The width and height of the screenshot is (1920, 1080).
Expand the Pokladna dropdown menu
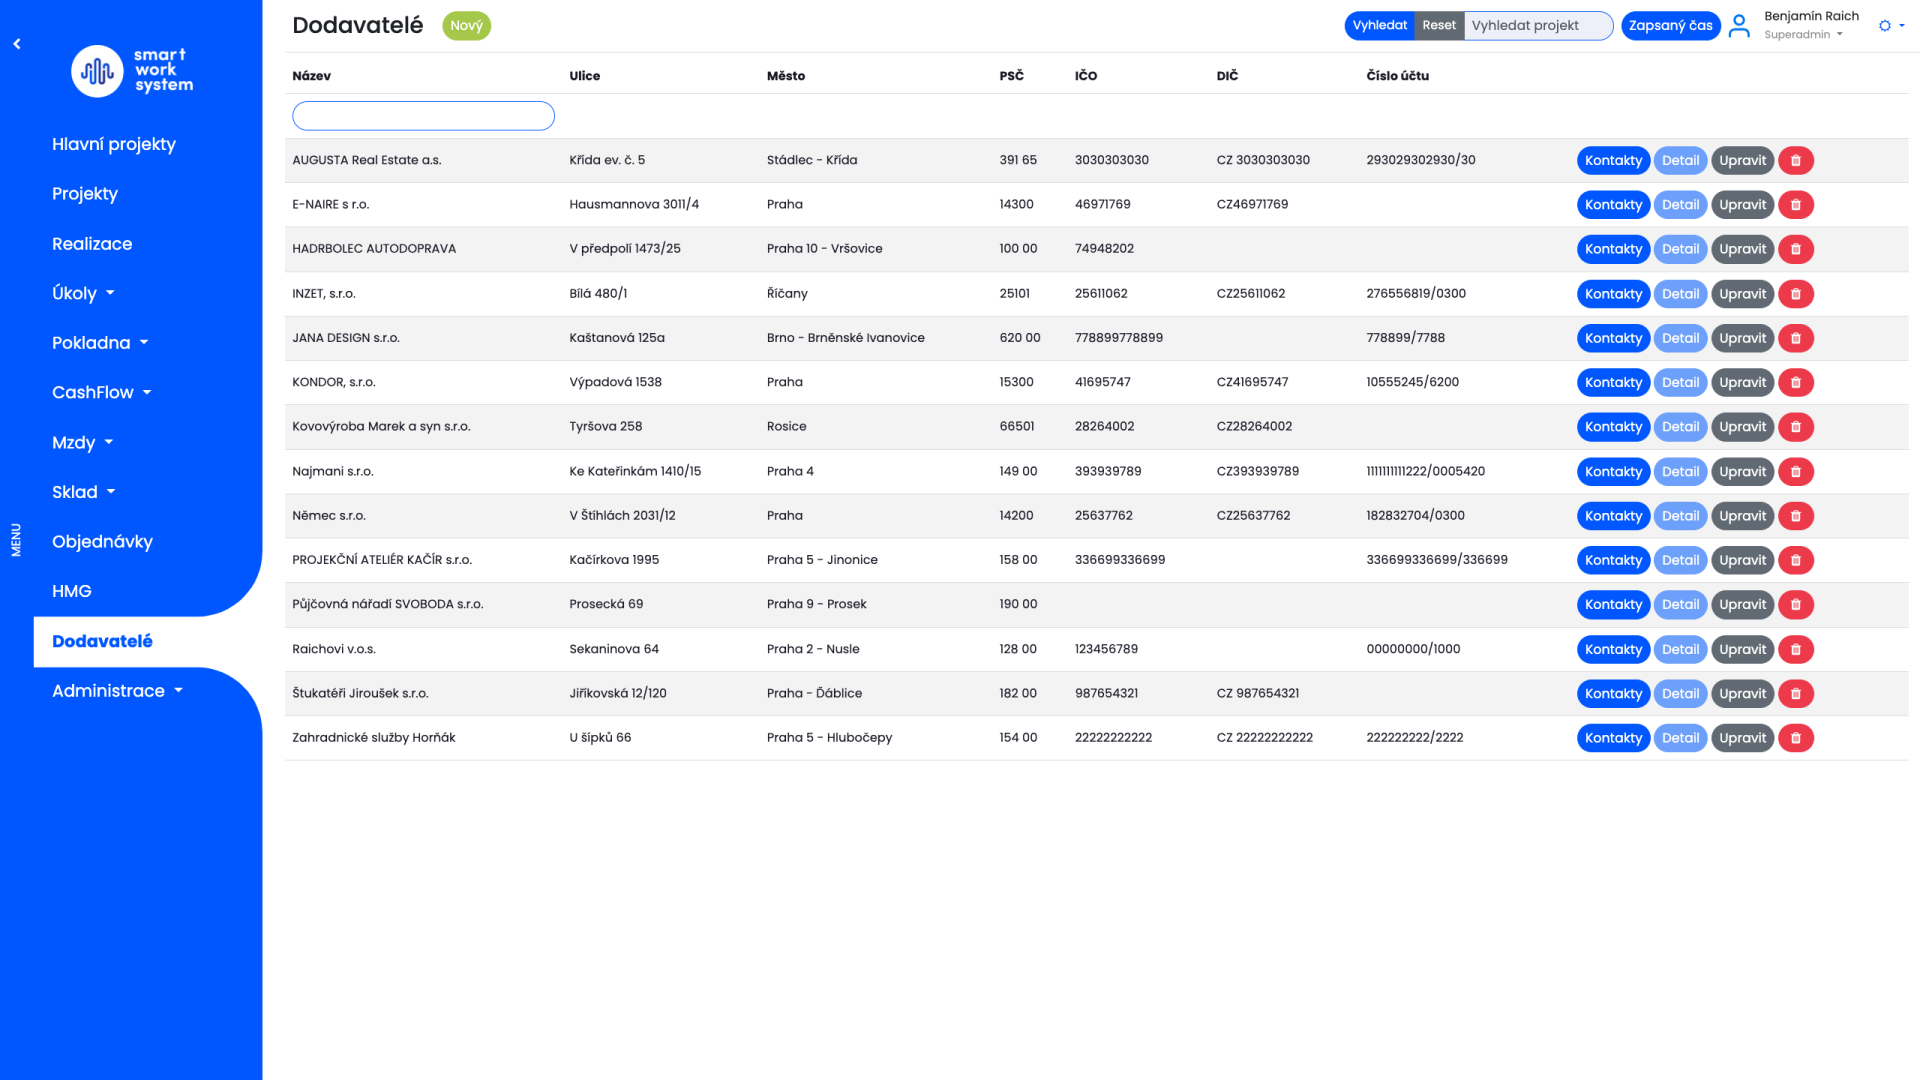click(100, 343)
